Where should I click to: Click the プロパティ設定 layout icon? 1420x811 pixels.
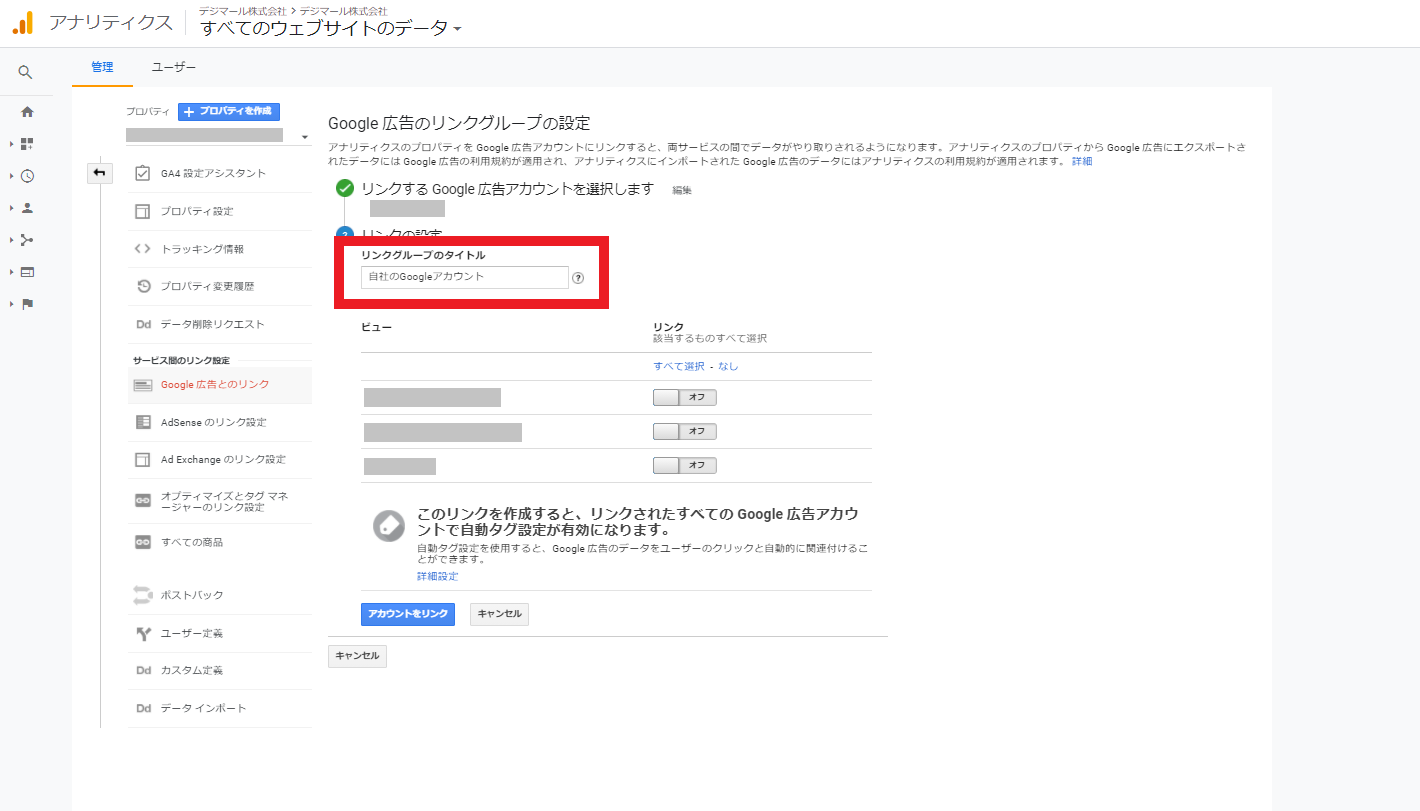[x=143, y=211]
